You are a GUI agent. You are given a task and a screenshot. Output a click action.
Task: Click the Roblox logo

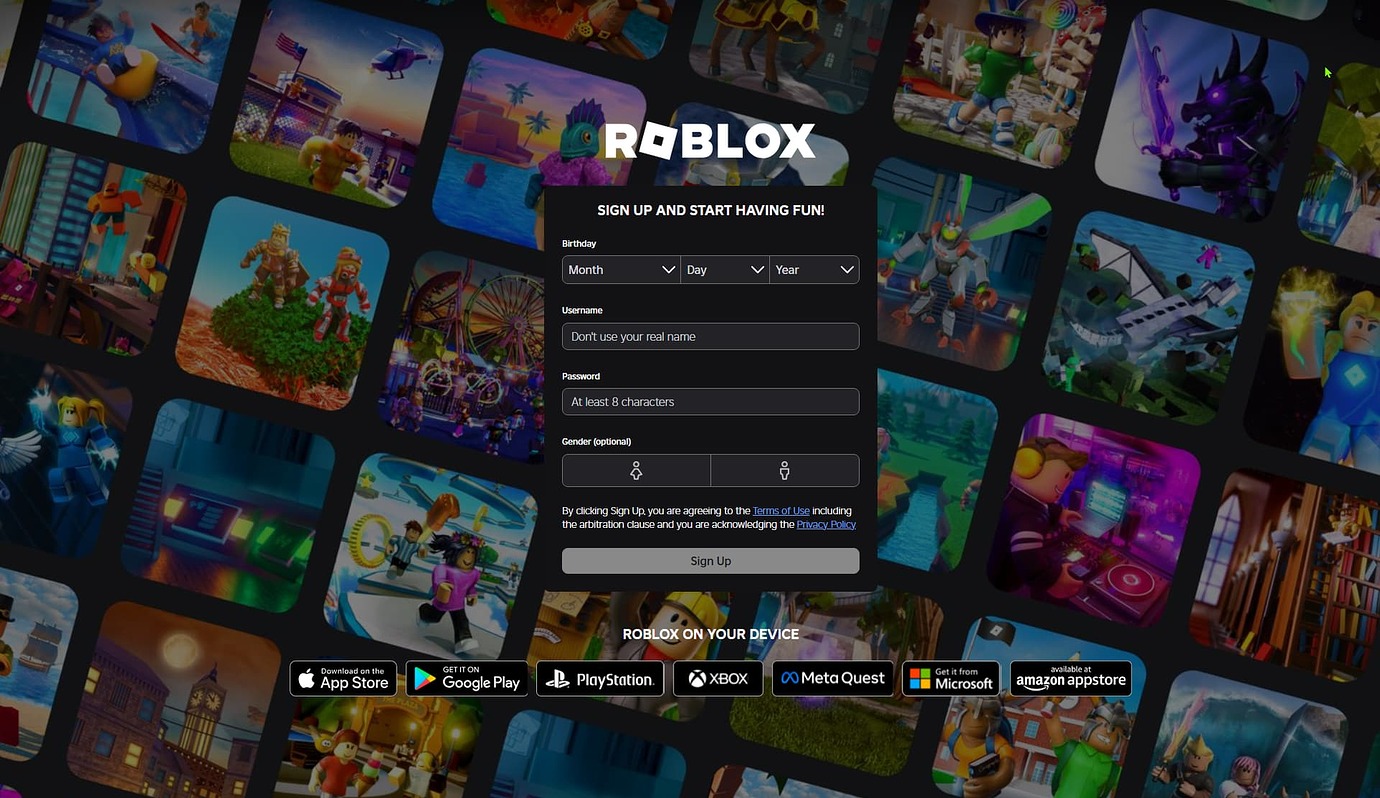click(x=710, y=141)
